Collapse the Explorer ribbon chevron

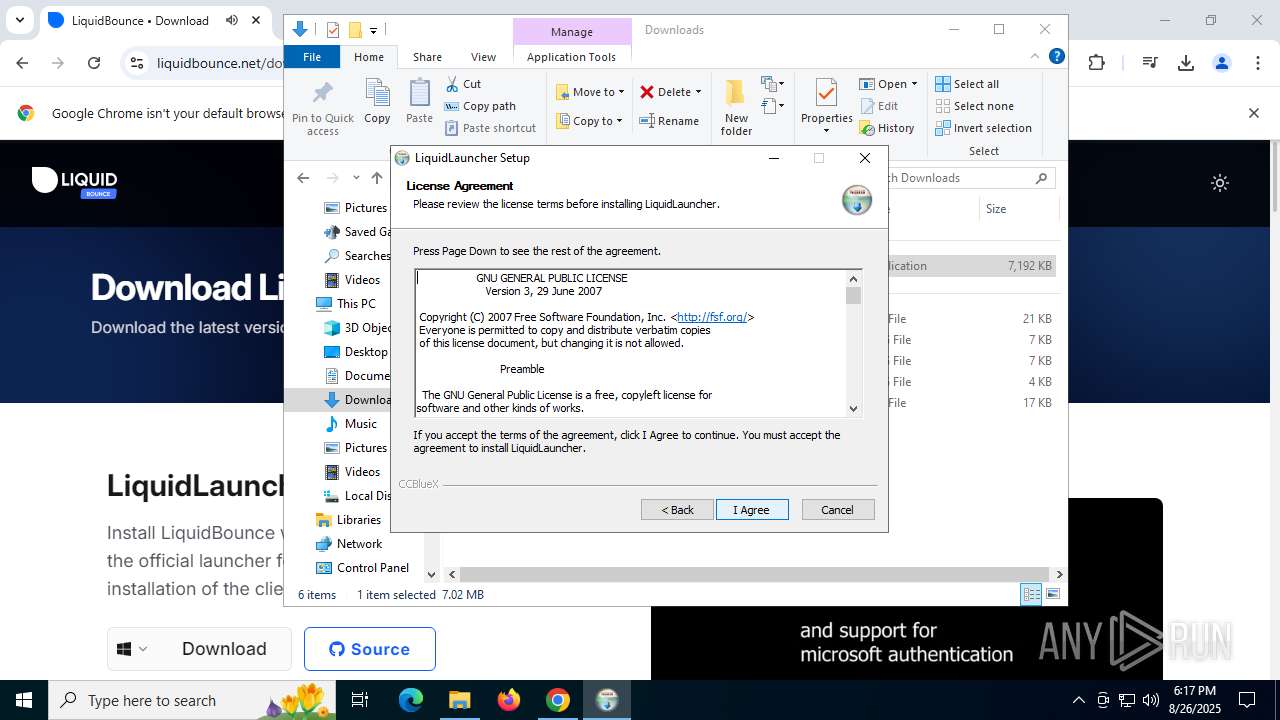(x=1035, y=57)
